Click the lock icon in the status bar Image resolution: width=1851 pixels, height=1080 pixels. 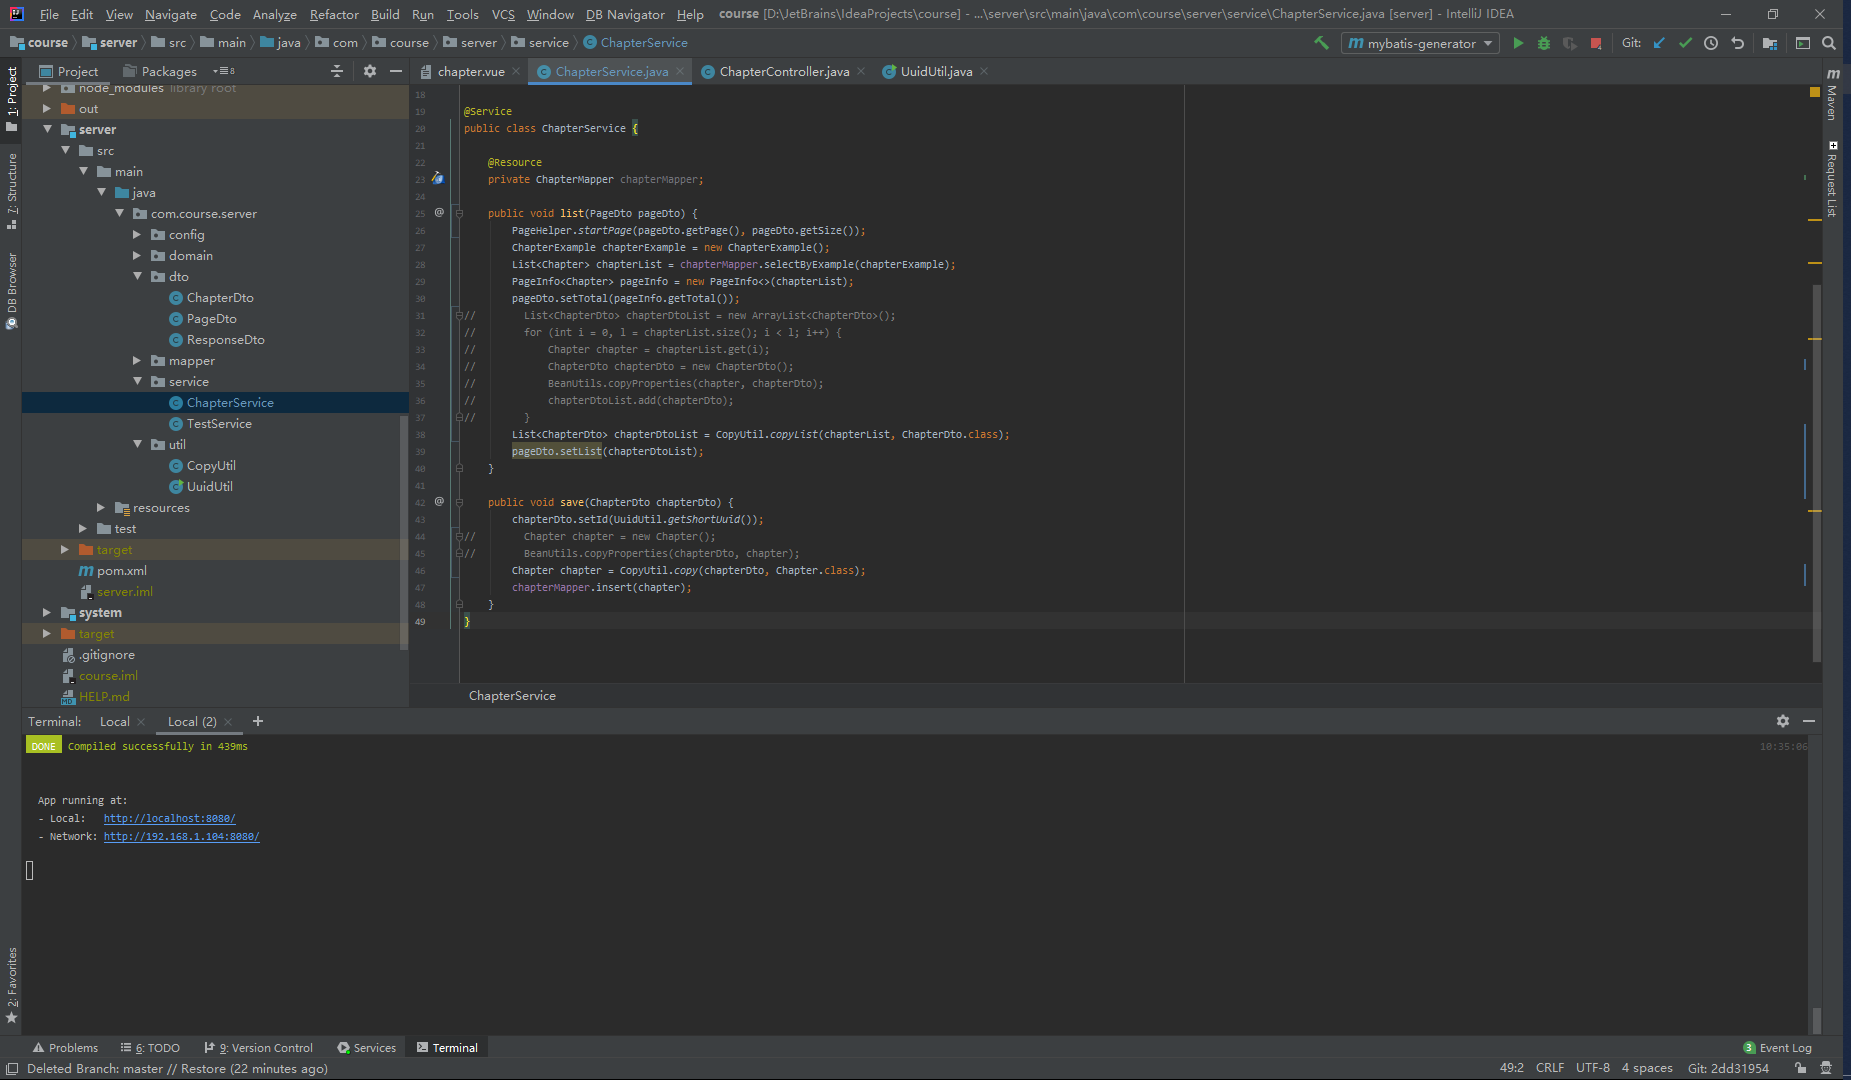coord(1801,1068)
